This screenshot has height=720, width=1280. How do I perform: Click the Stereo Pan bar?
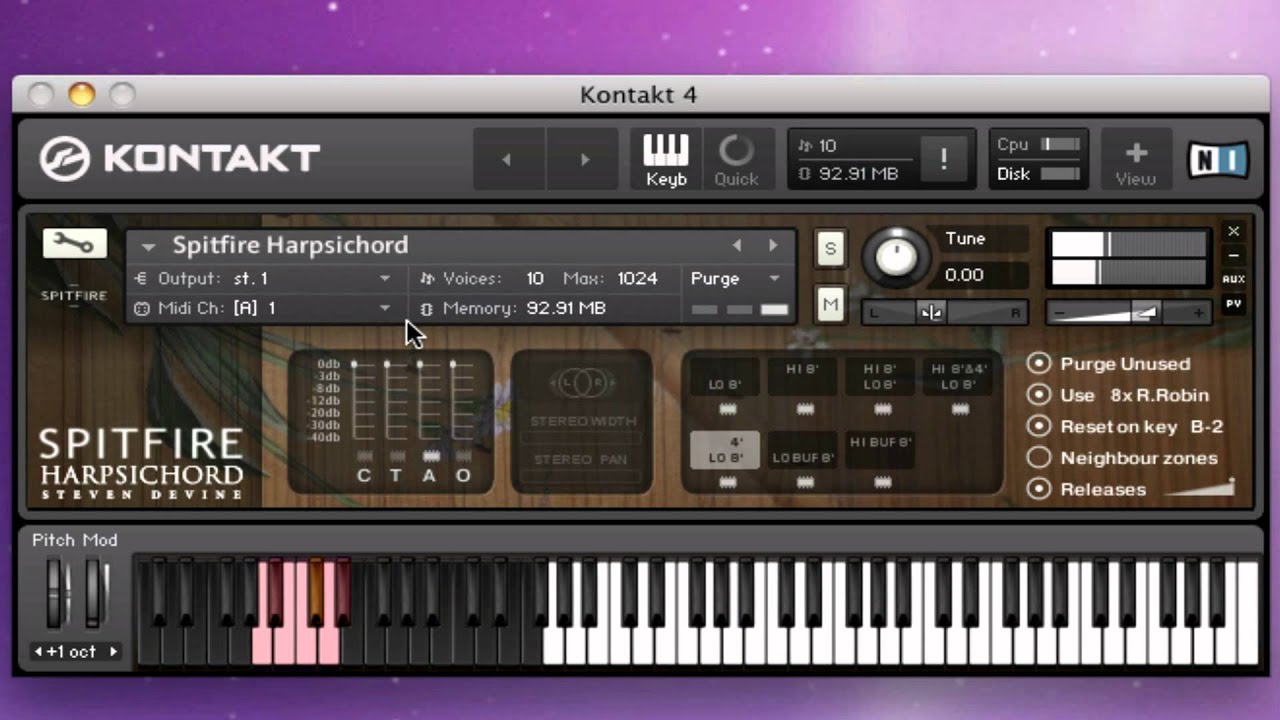coord(581,475)
